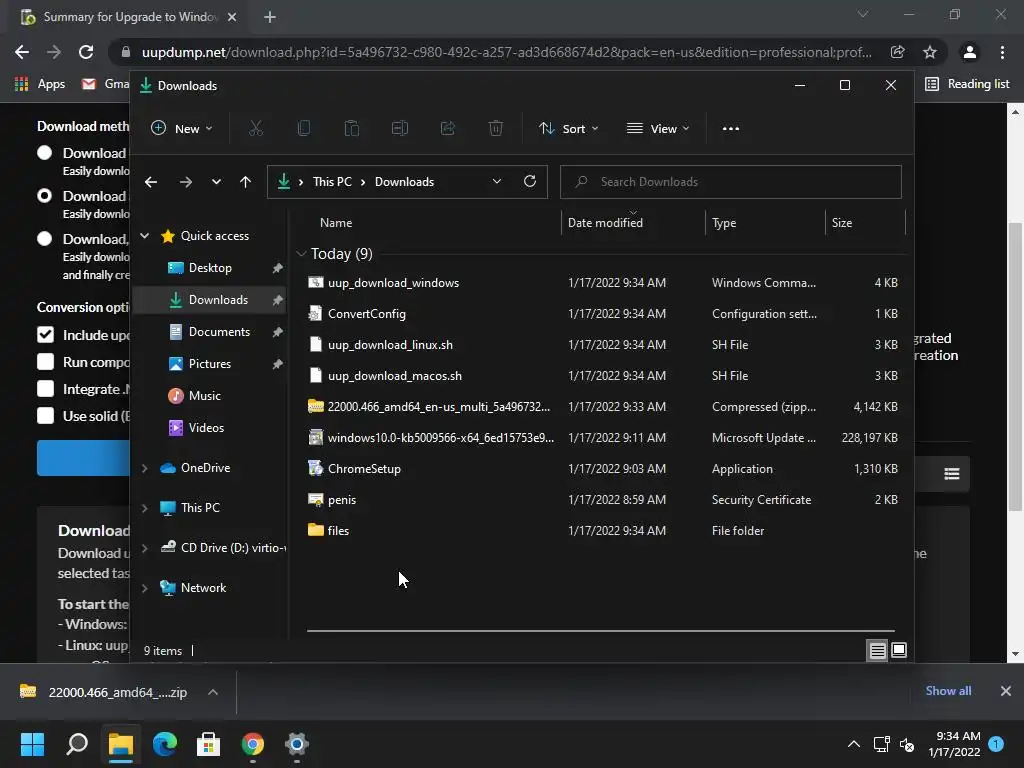Open Settings gear from the taskbar
The height and width of the screenshot is (768, 1024).
[x=296, y=744]
